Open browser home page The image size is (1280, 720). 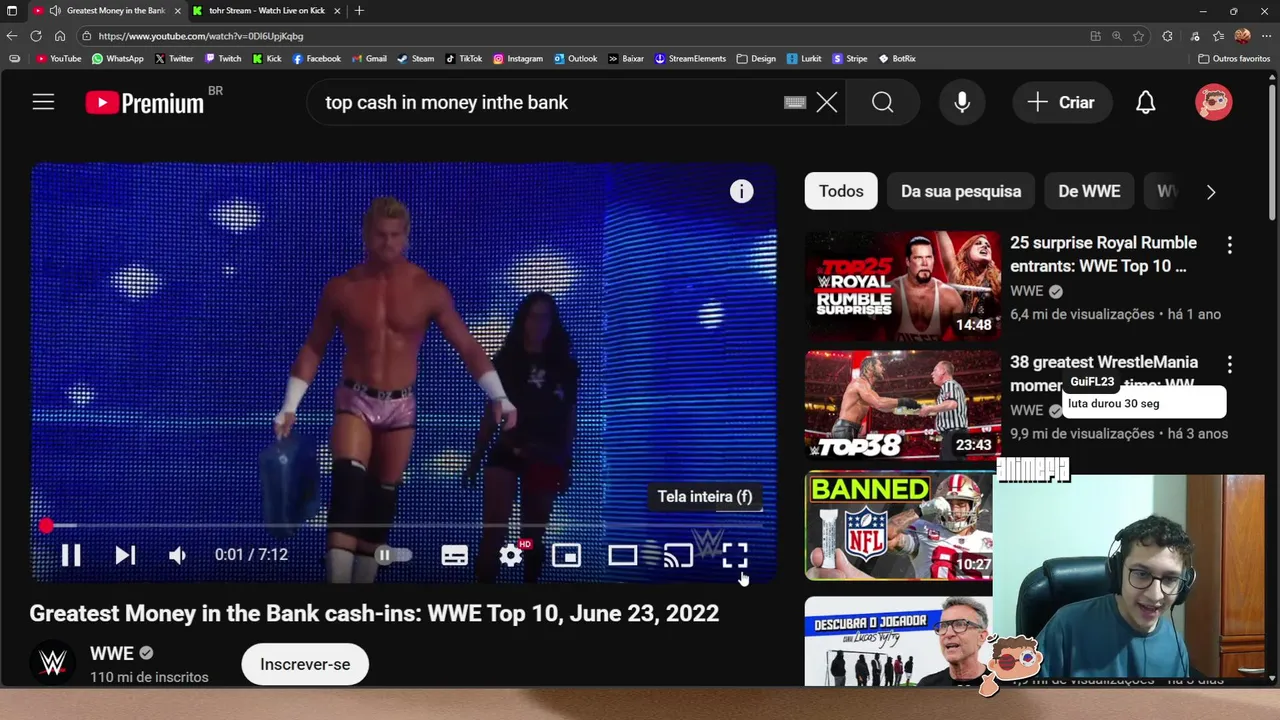coord(60,36)
